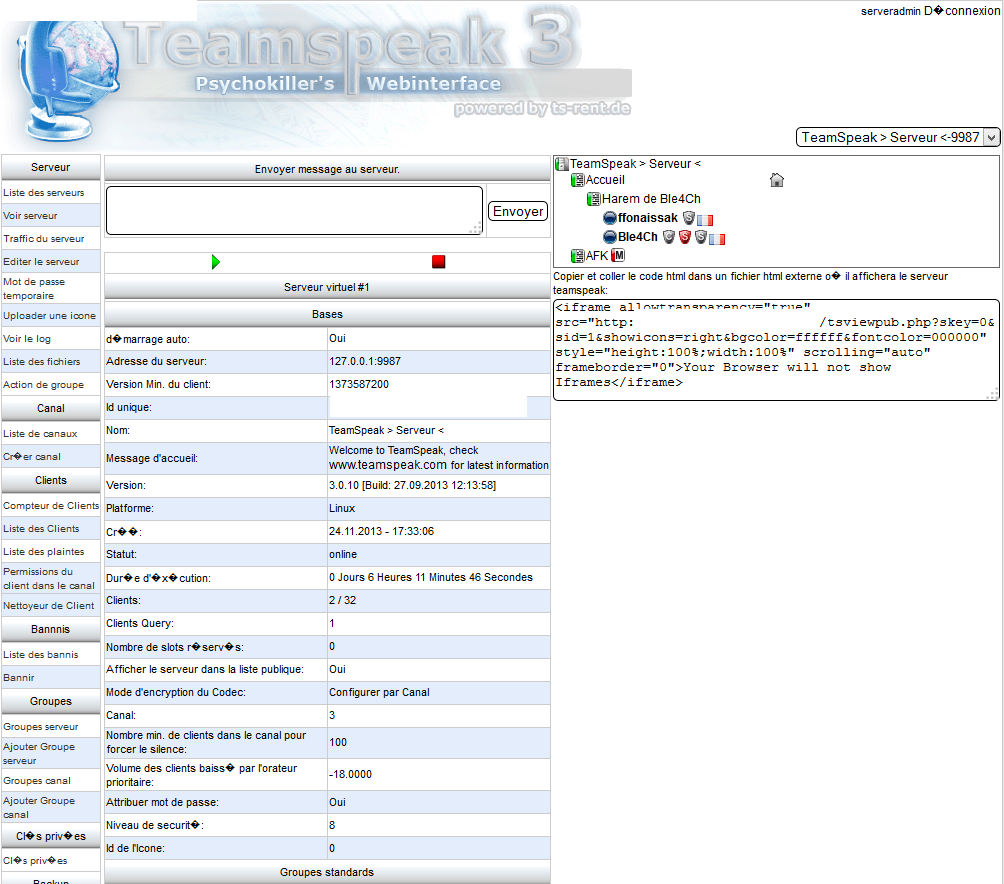
Task: Click the French flag next to ffonaissak
Action: tap(705, 220)
